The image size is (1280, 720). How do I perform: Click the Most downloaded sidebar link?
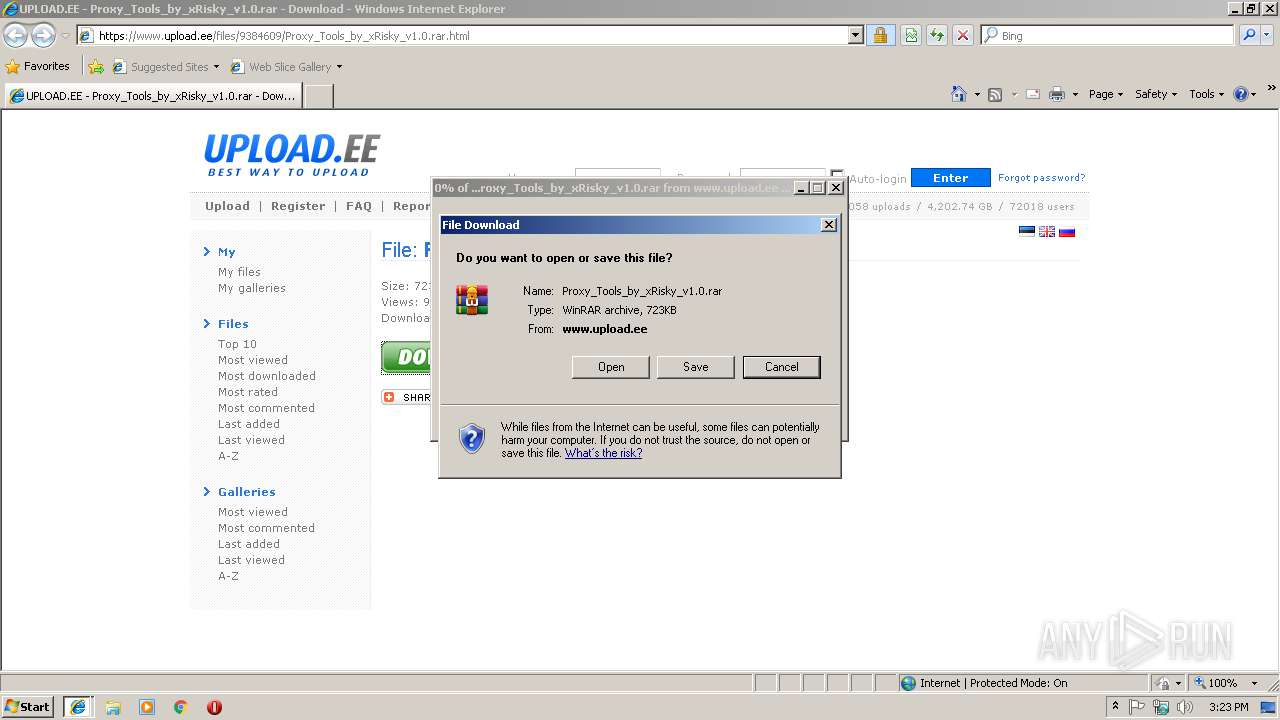(x=267, y=376)
